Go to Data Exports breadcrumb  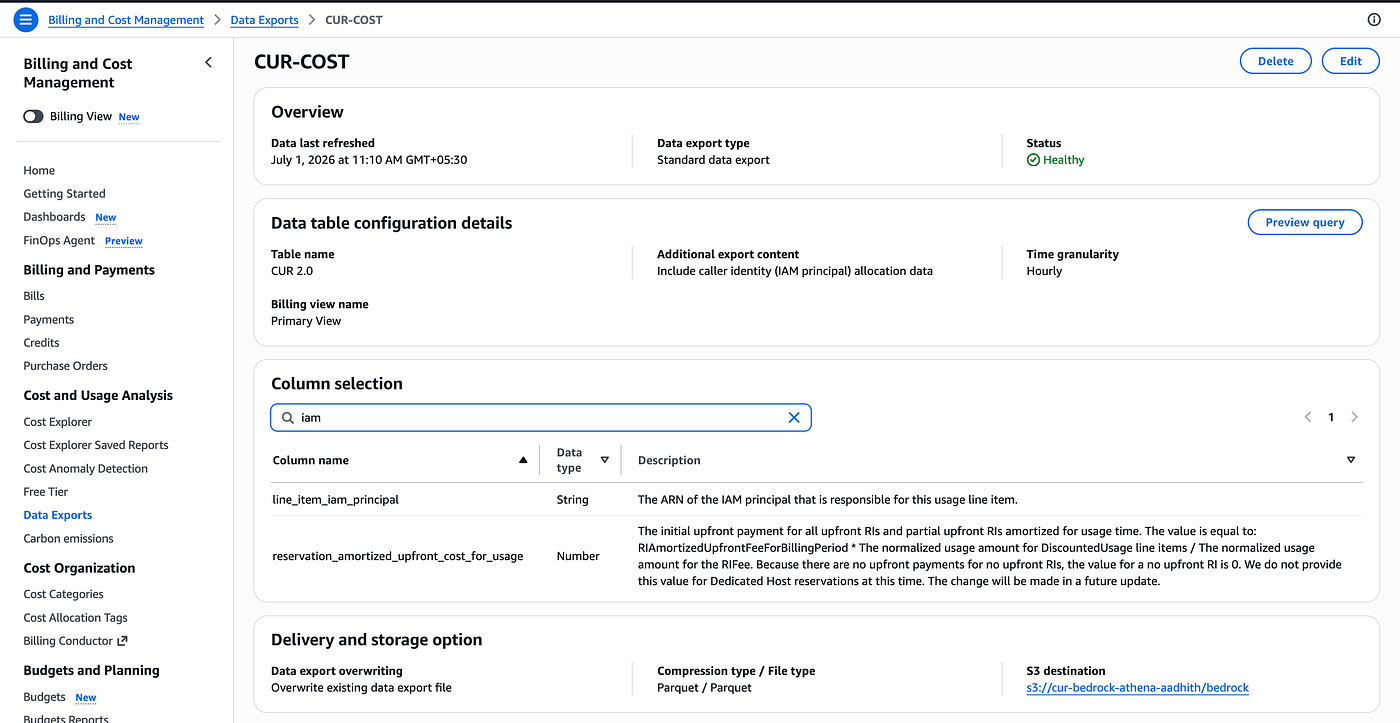[264, 20]
